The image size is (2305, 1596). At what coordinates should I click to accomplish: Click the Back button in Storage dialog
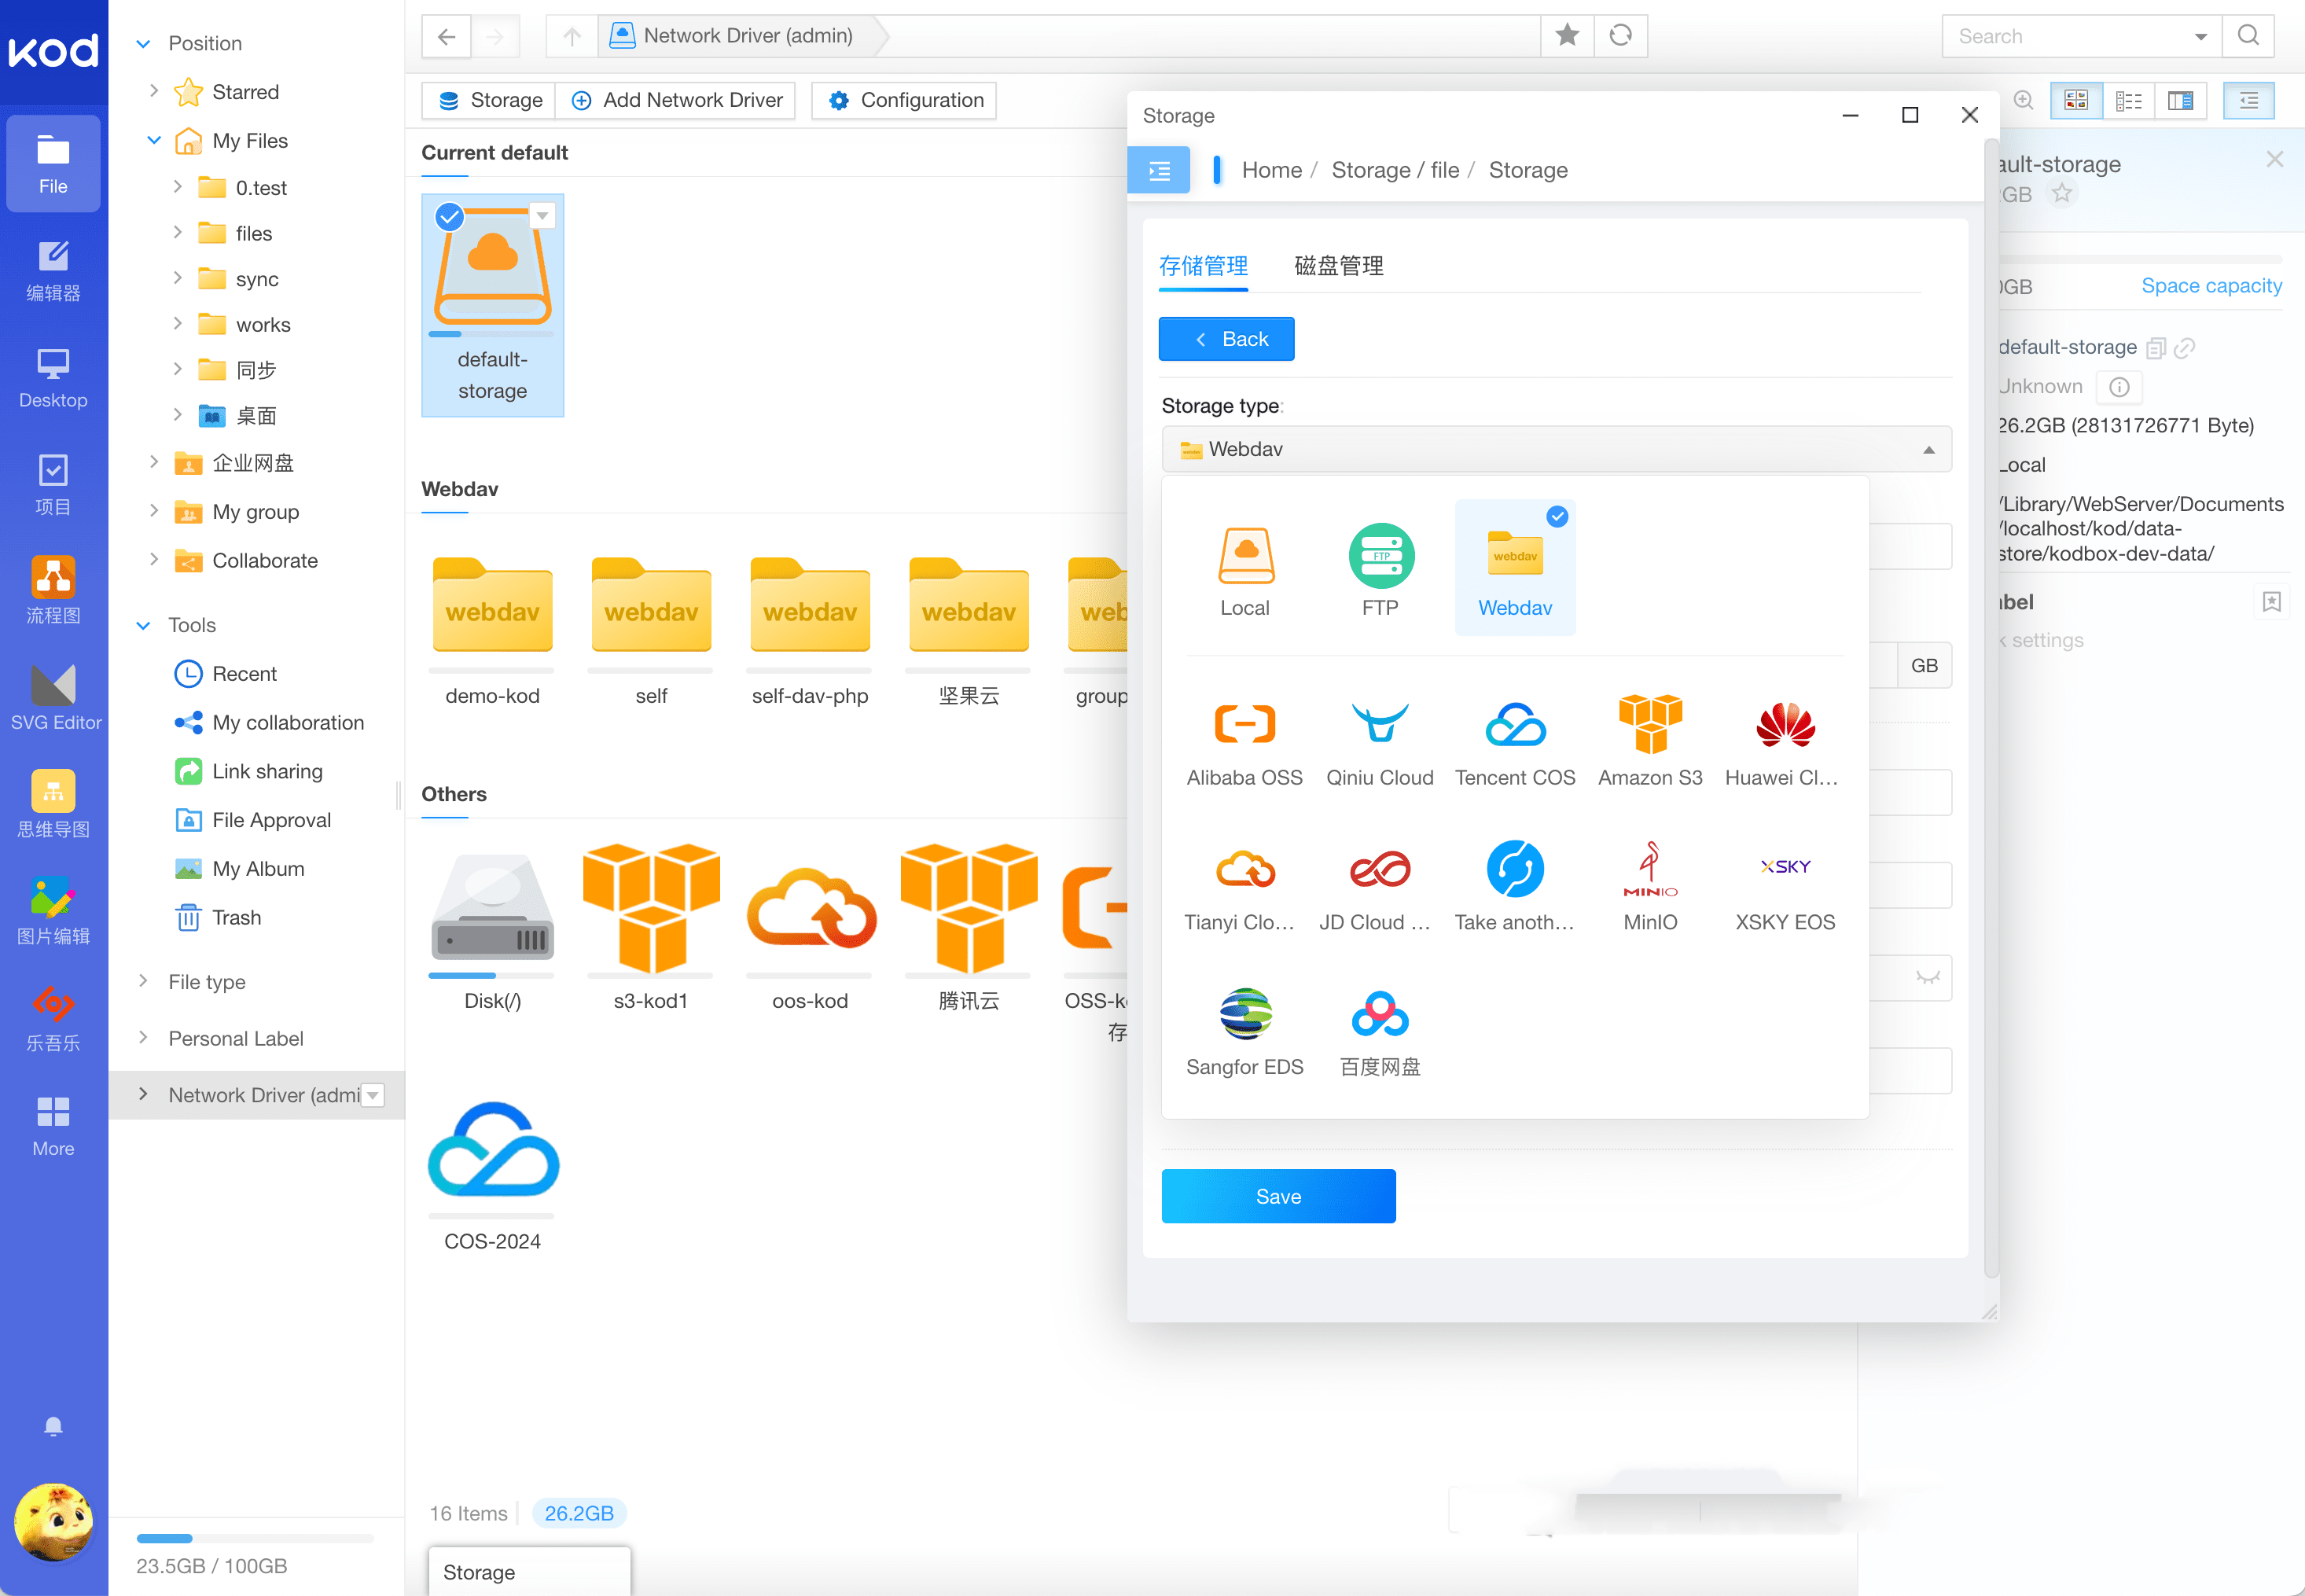[x=1227, y=339]
